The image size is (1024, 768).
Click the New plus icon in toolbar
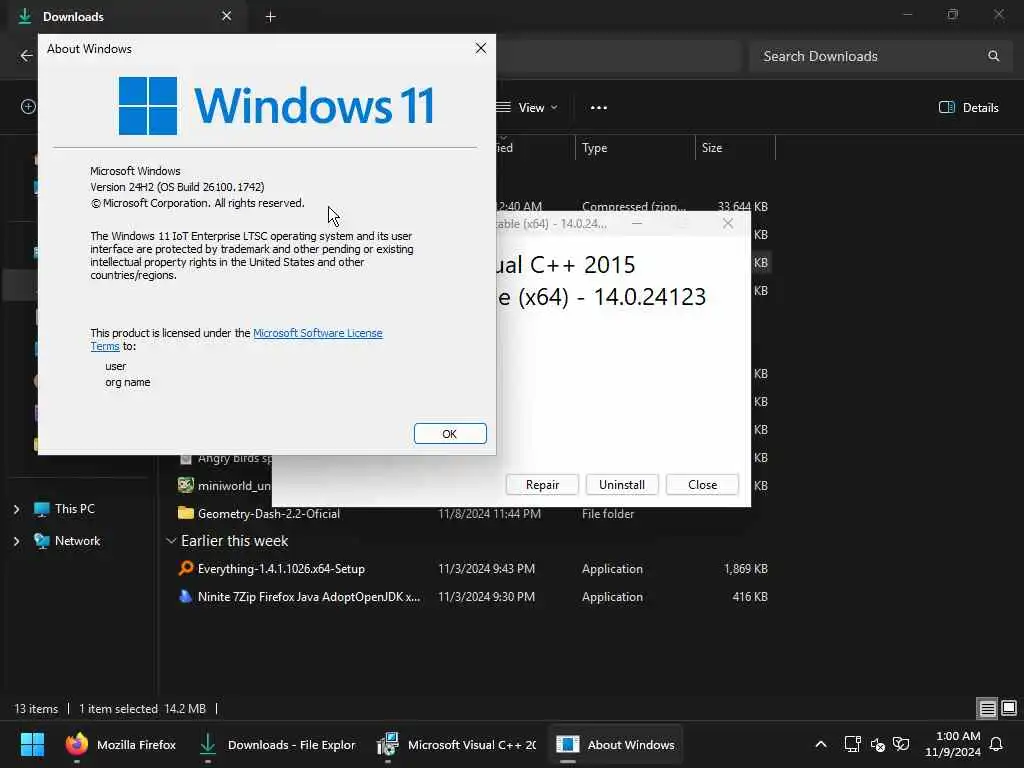28,106
